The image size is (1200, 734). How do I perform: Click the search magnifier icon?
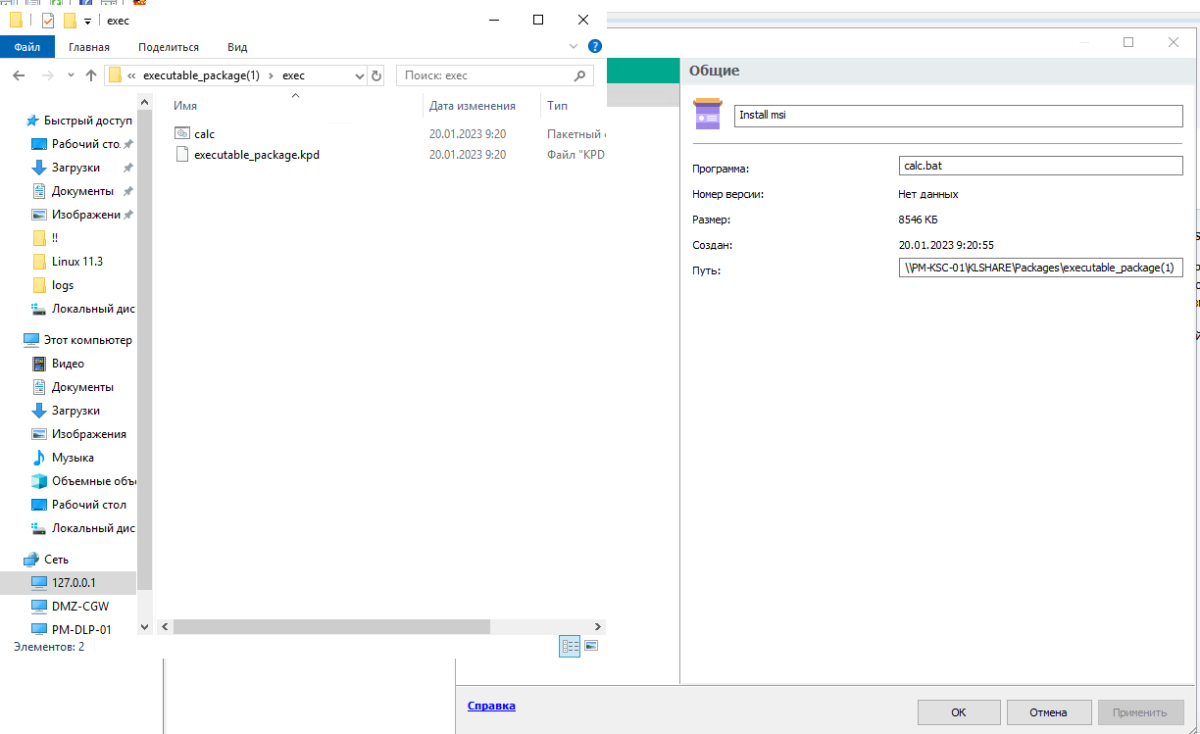click(580, 76)
